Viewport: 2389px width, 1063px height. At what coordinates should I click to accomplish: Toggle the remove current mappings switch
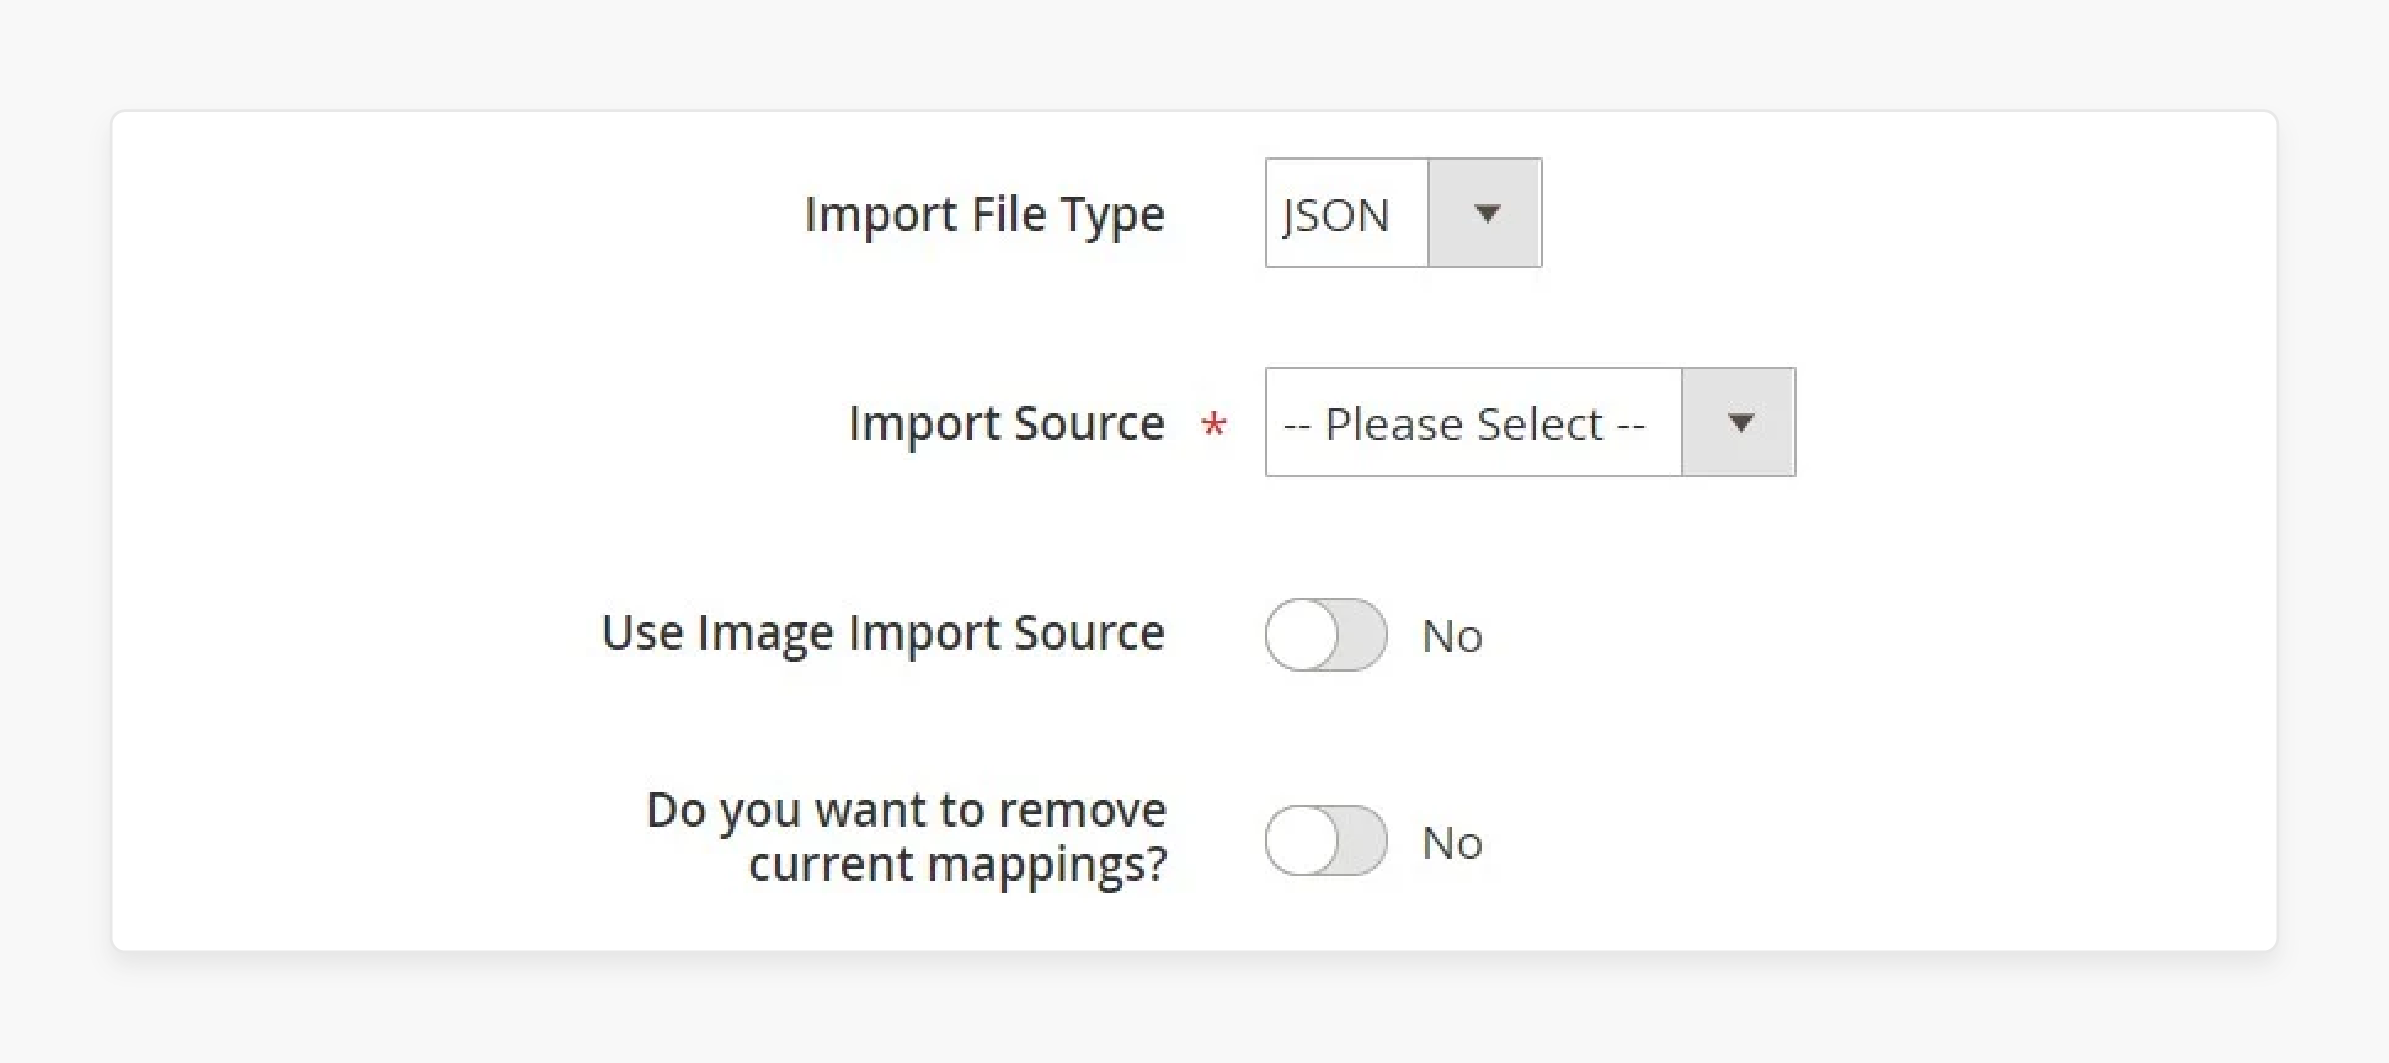[x=1326, y=841]
